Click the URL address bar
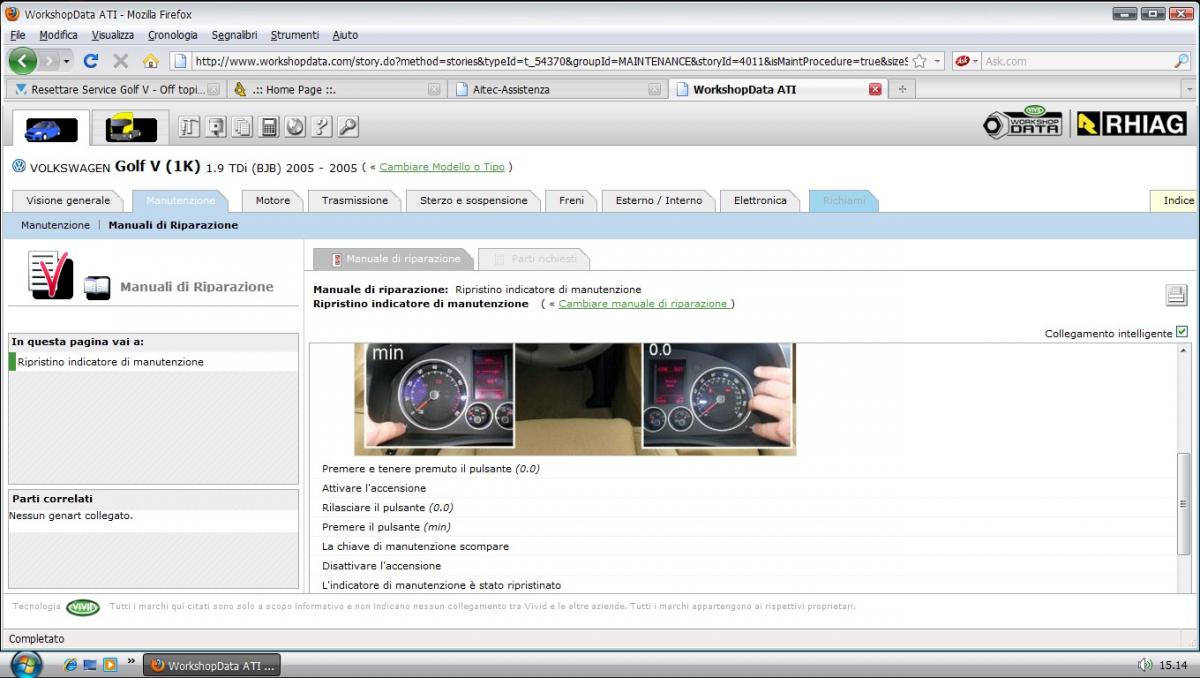Viewport: 1200px width, 678px height. [551, 61]
